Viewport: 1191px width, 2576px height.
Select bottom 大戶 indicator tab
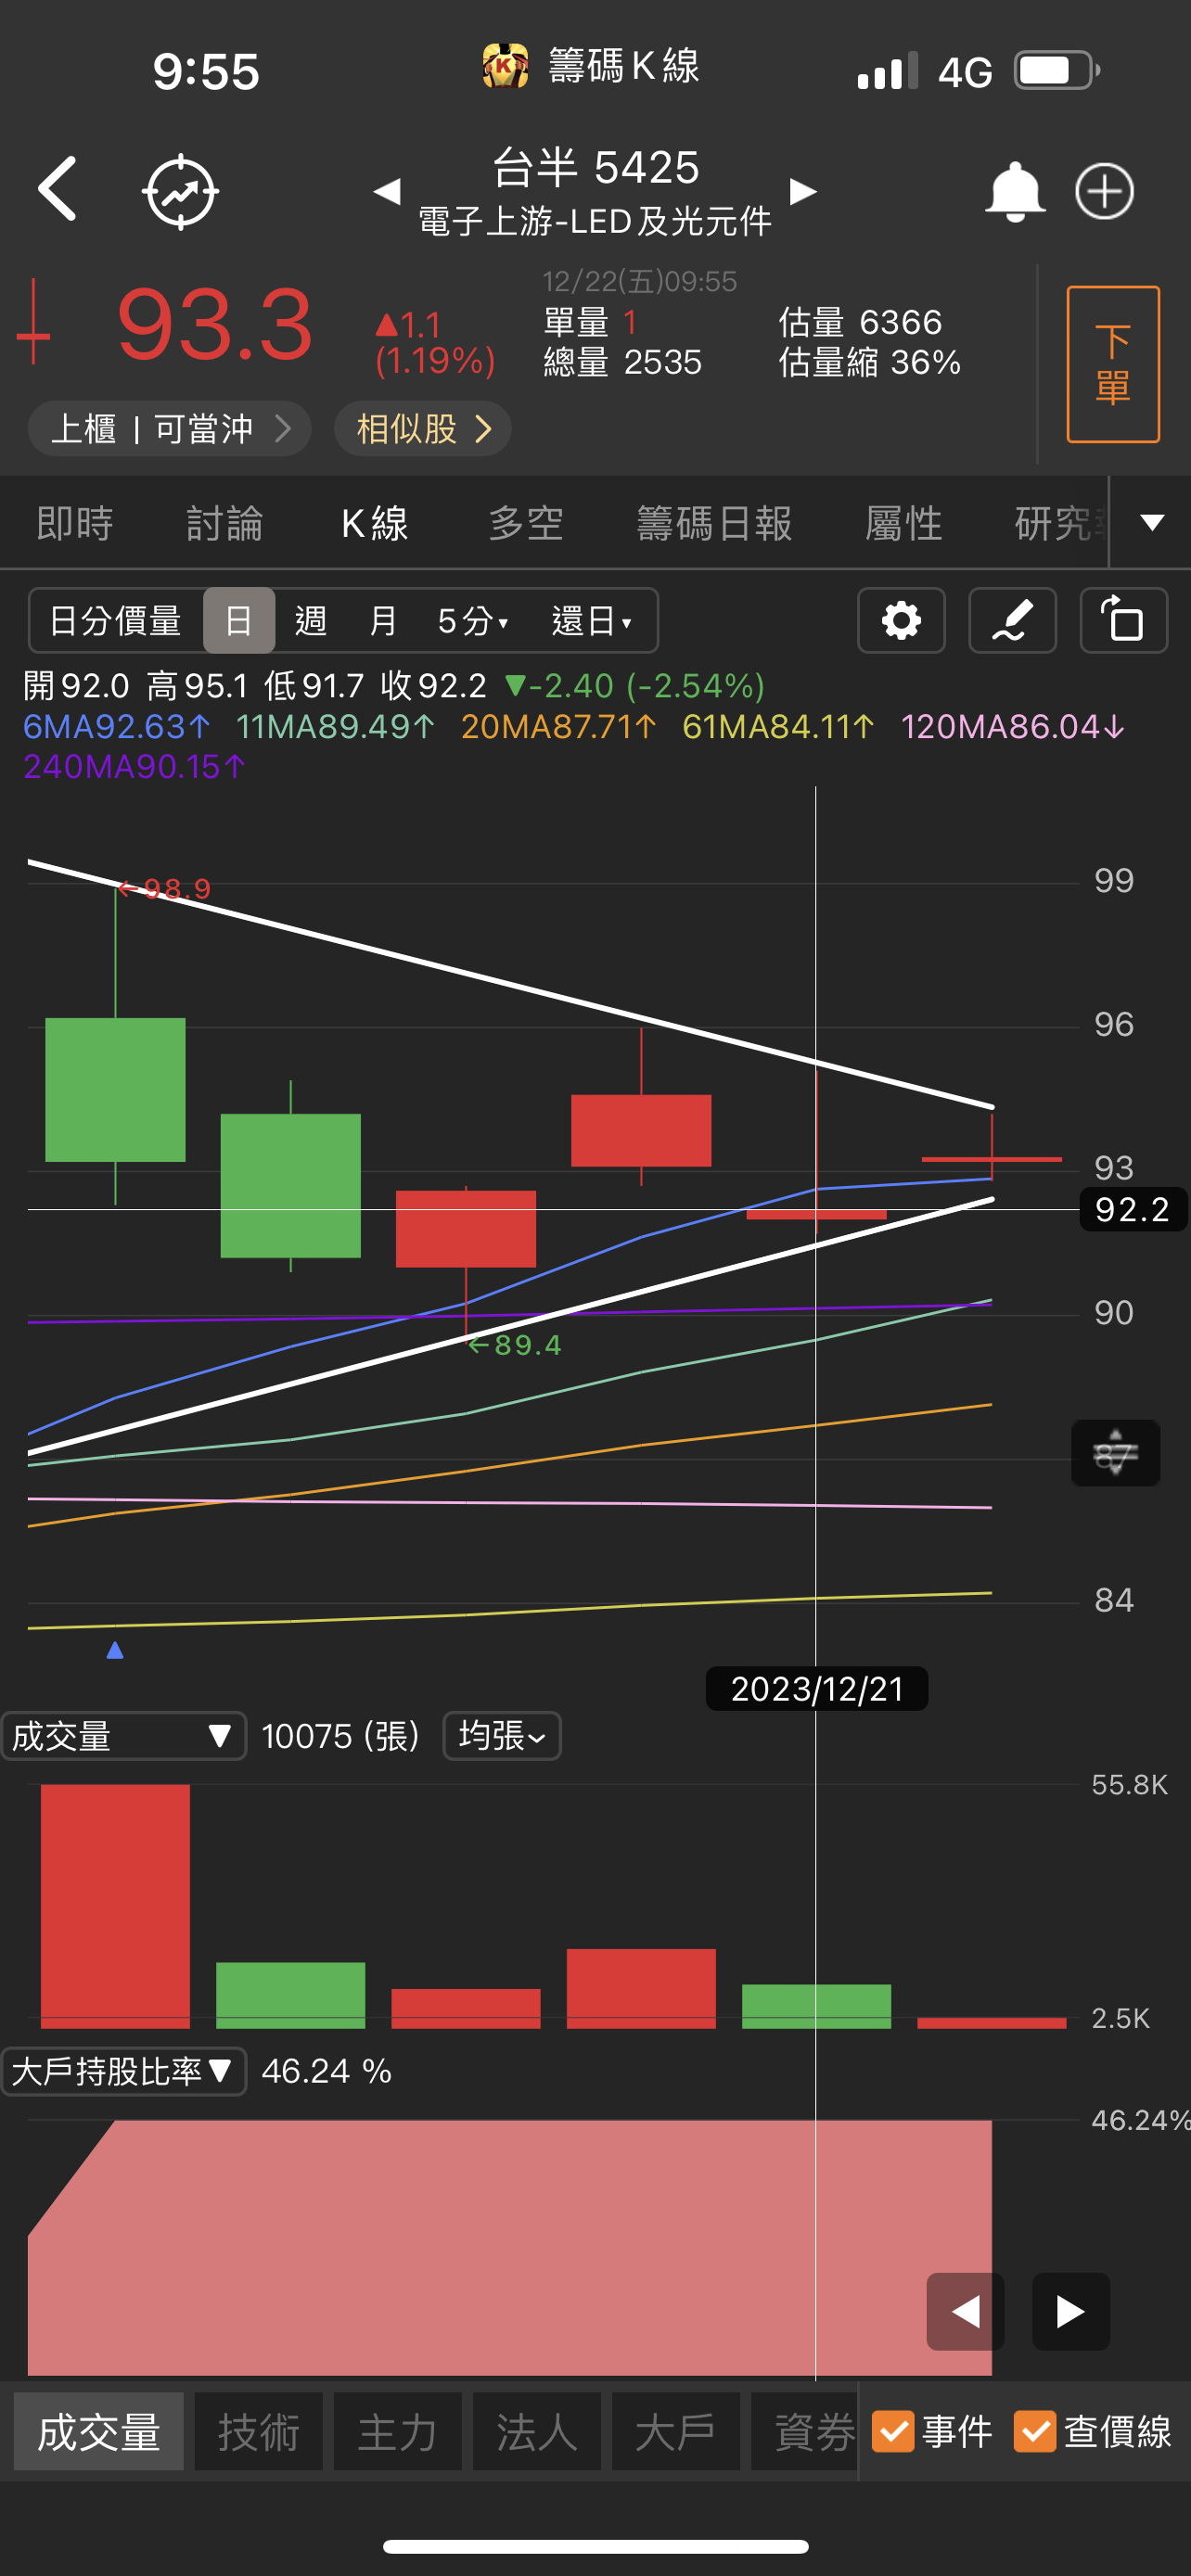point(676,2431)
